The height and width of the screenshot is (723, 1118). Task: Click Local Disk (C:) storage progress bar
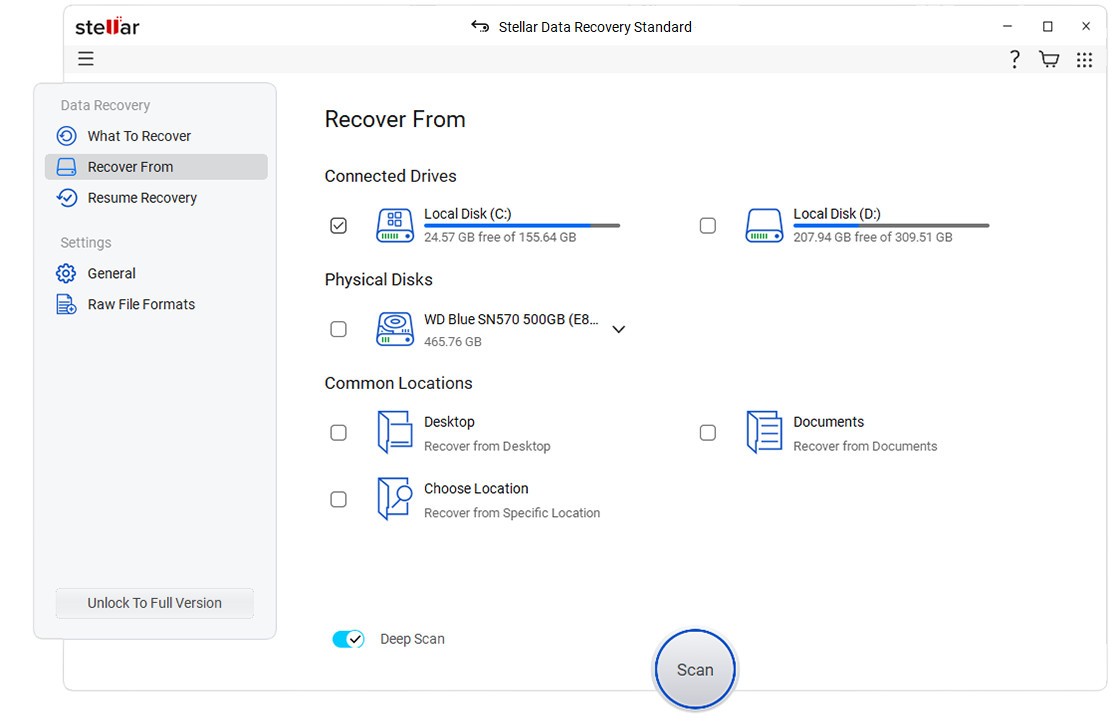tap(520, 225)
